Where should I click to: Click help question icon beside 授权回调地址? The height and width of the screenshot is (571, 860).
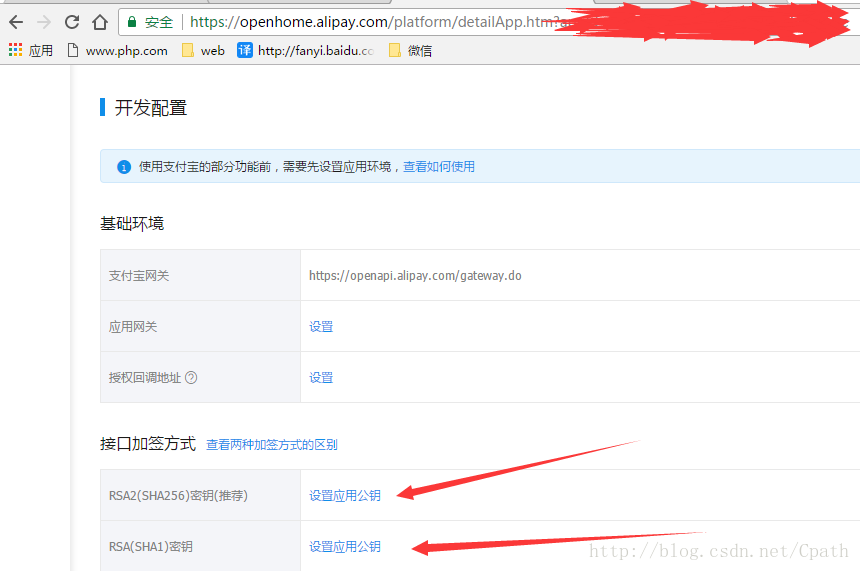[x=191, y=377]
